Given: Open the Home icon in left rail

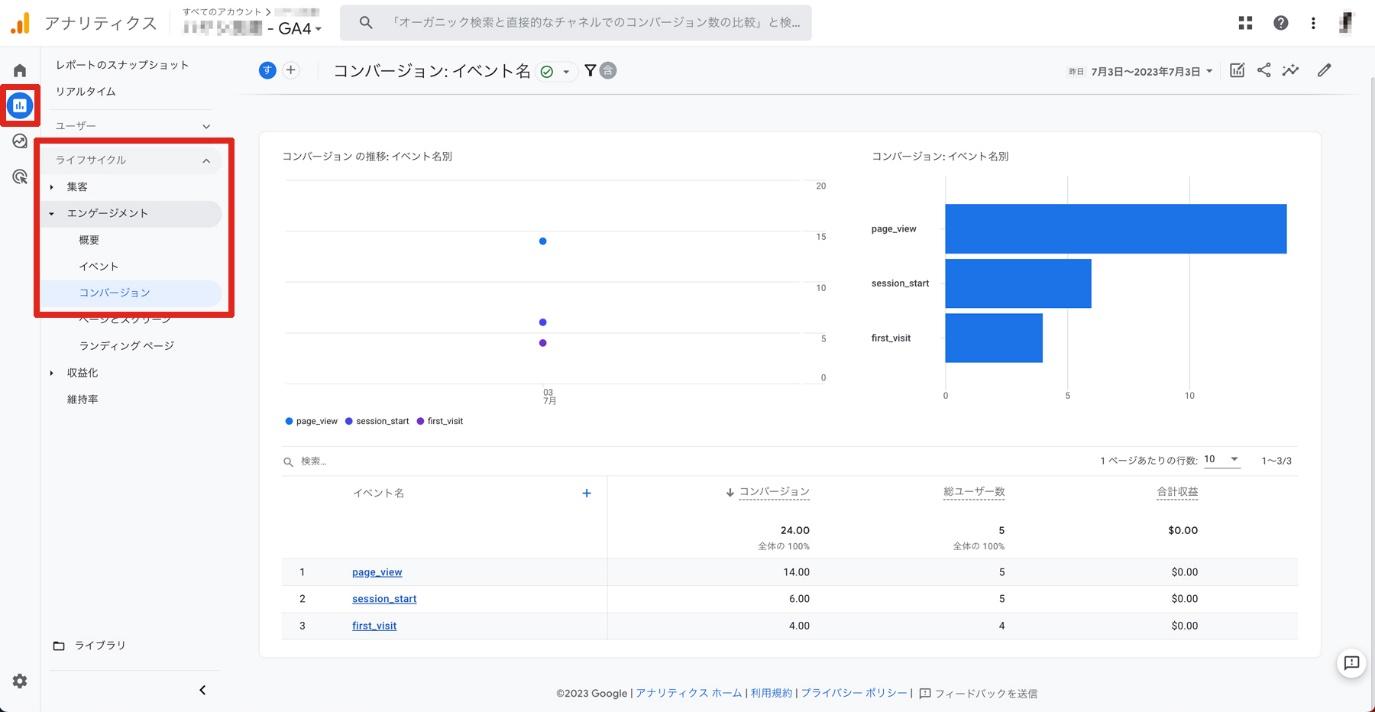Looking at the screenshot, I should (x=19, y=71).
